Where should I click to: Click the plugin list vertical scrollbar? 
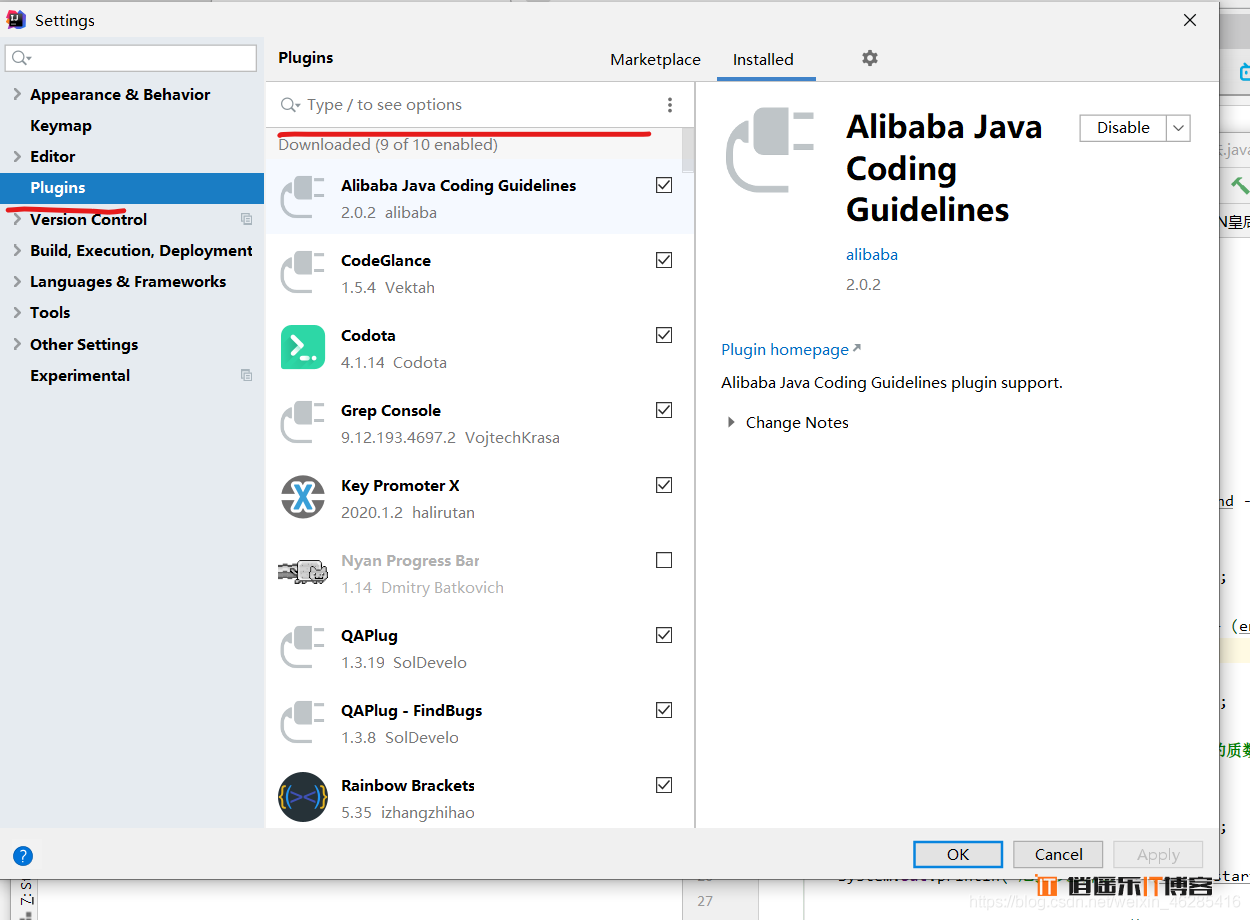point(688,150)
